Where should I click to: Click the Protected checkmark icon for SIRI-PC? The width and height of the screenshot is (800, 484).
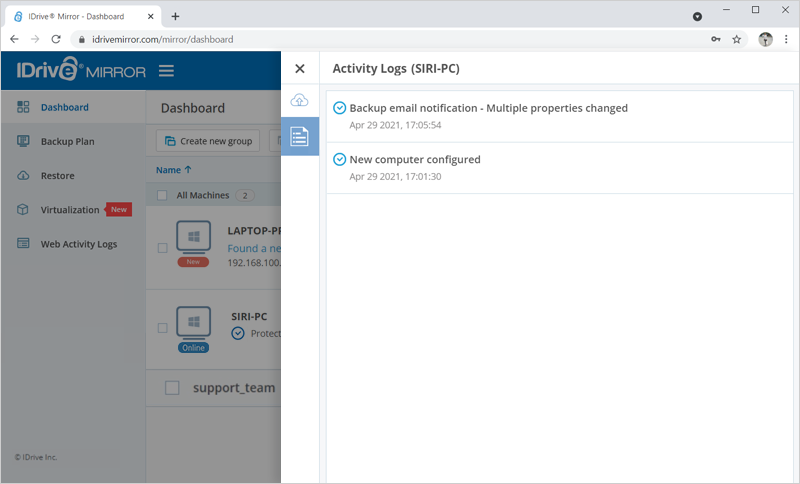coord(238,334)
